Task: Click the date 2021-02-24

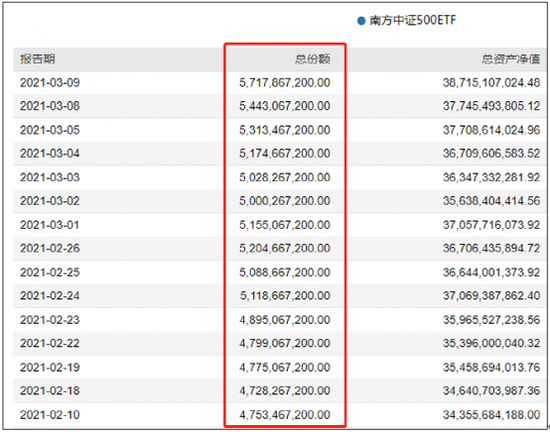Action: click(50, 296)
